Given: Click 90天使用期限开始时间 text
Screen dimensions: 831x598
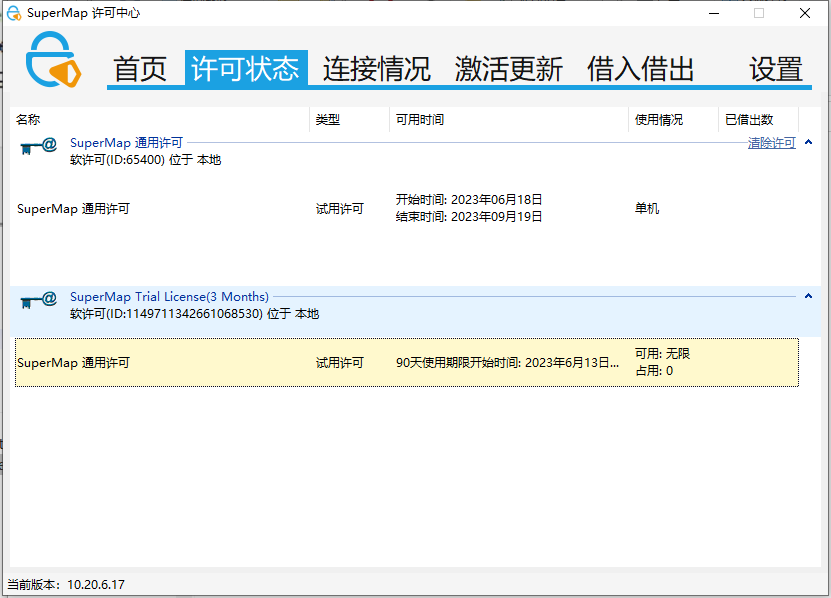Looking at the screenshot, I should (x=507, y=363).
